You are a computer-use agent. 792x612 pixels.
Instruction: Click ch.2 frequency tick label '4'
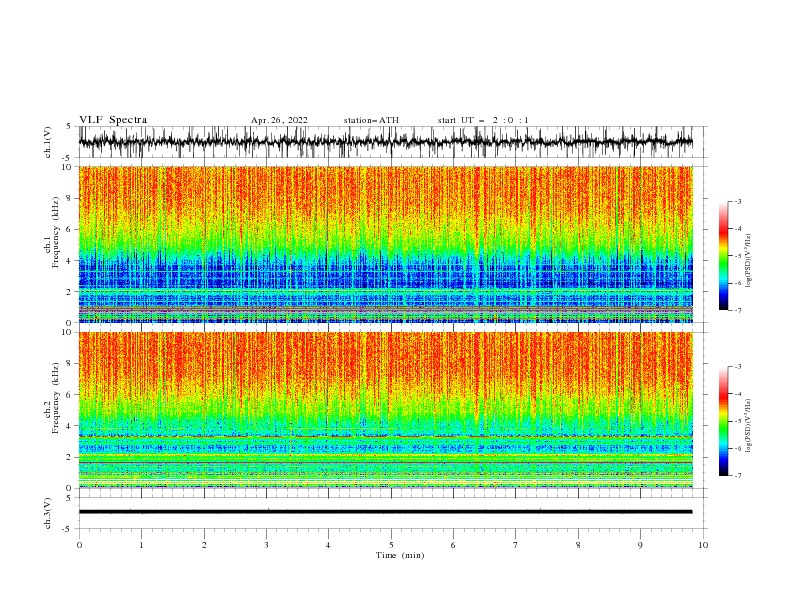pyautogui.click(x=69, y=426)
